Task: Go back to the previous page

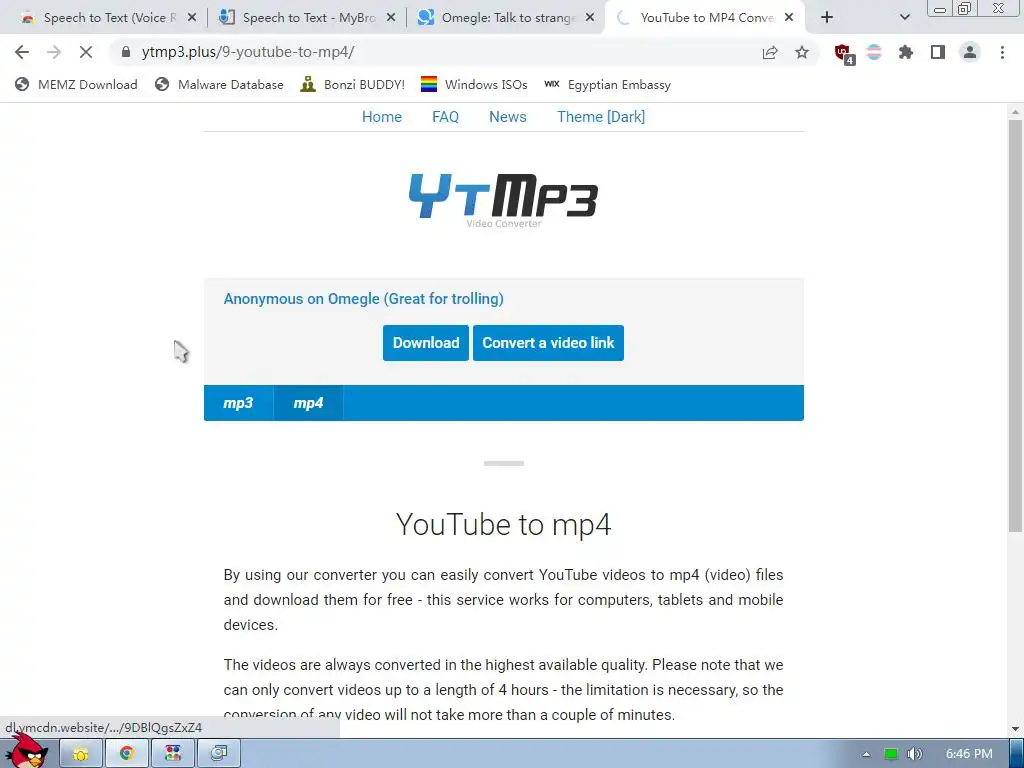Action: (22, 52)
